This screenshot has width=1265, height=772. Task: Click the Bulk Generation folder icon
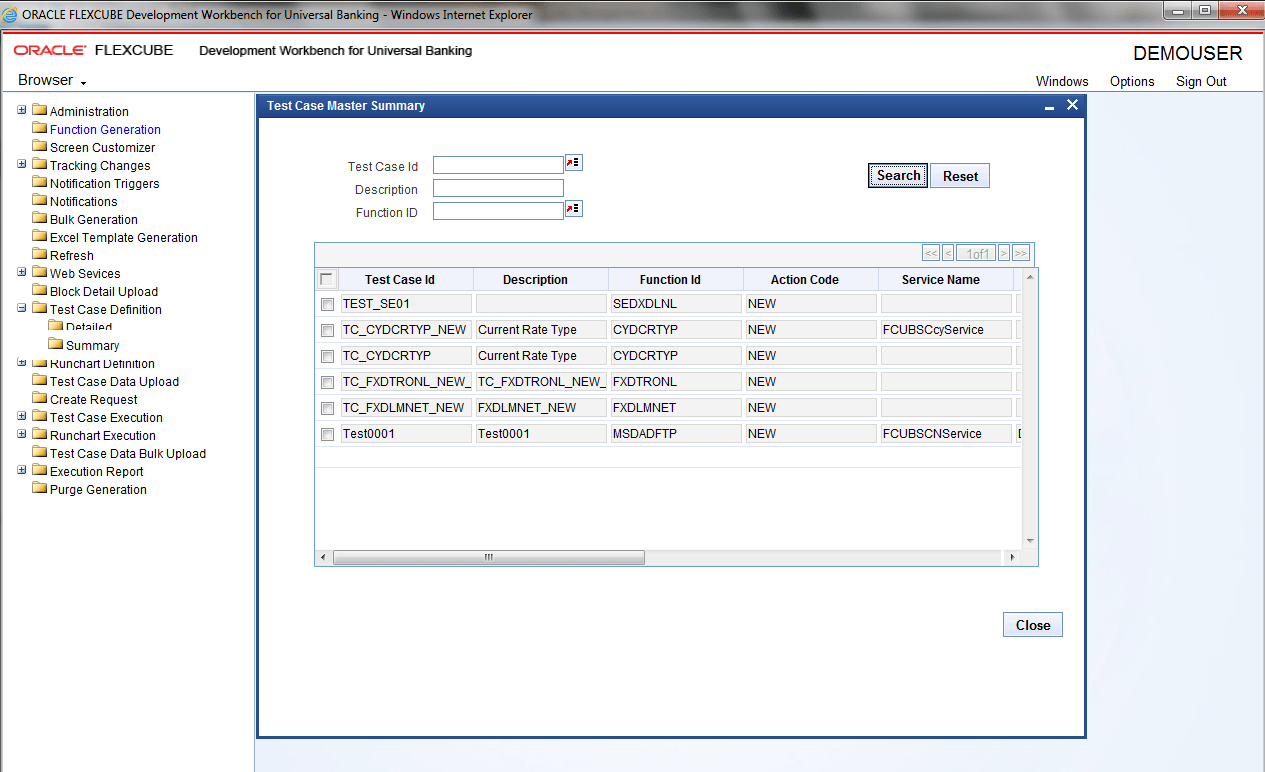click(40, 218)
